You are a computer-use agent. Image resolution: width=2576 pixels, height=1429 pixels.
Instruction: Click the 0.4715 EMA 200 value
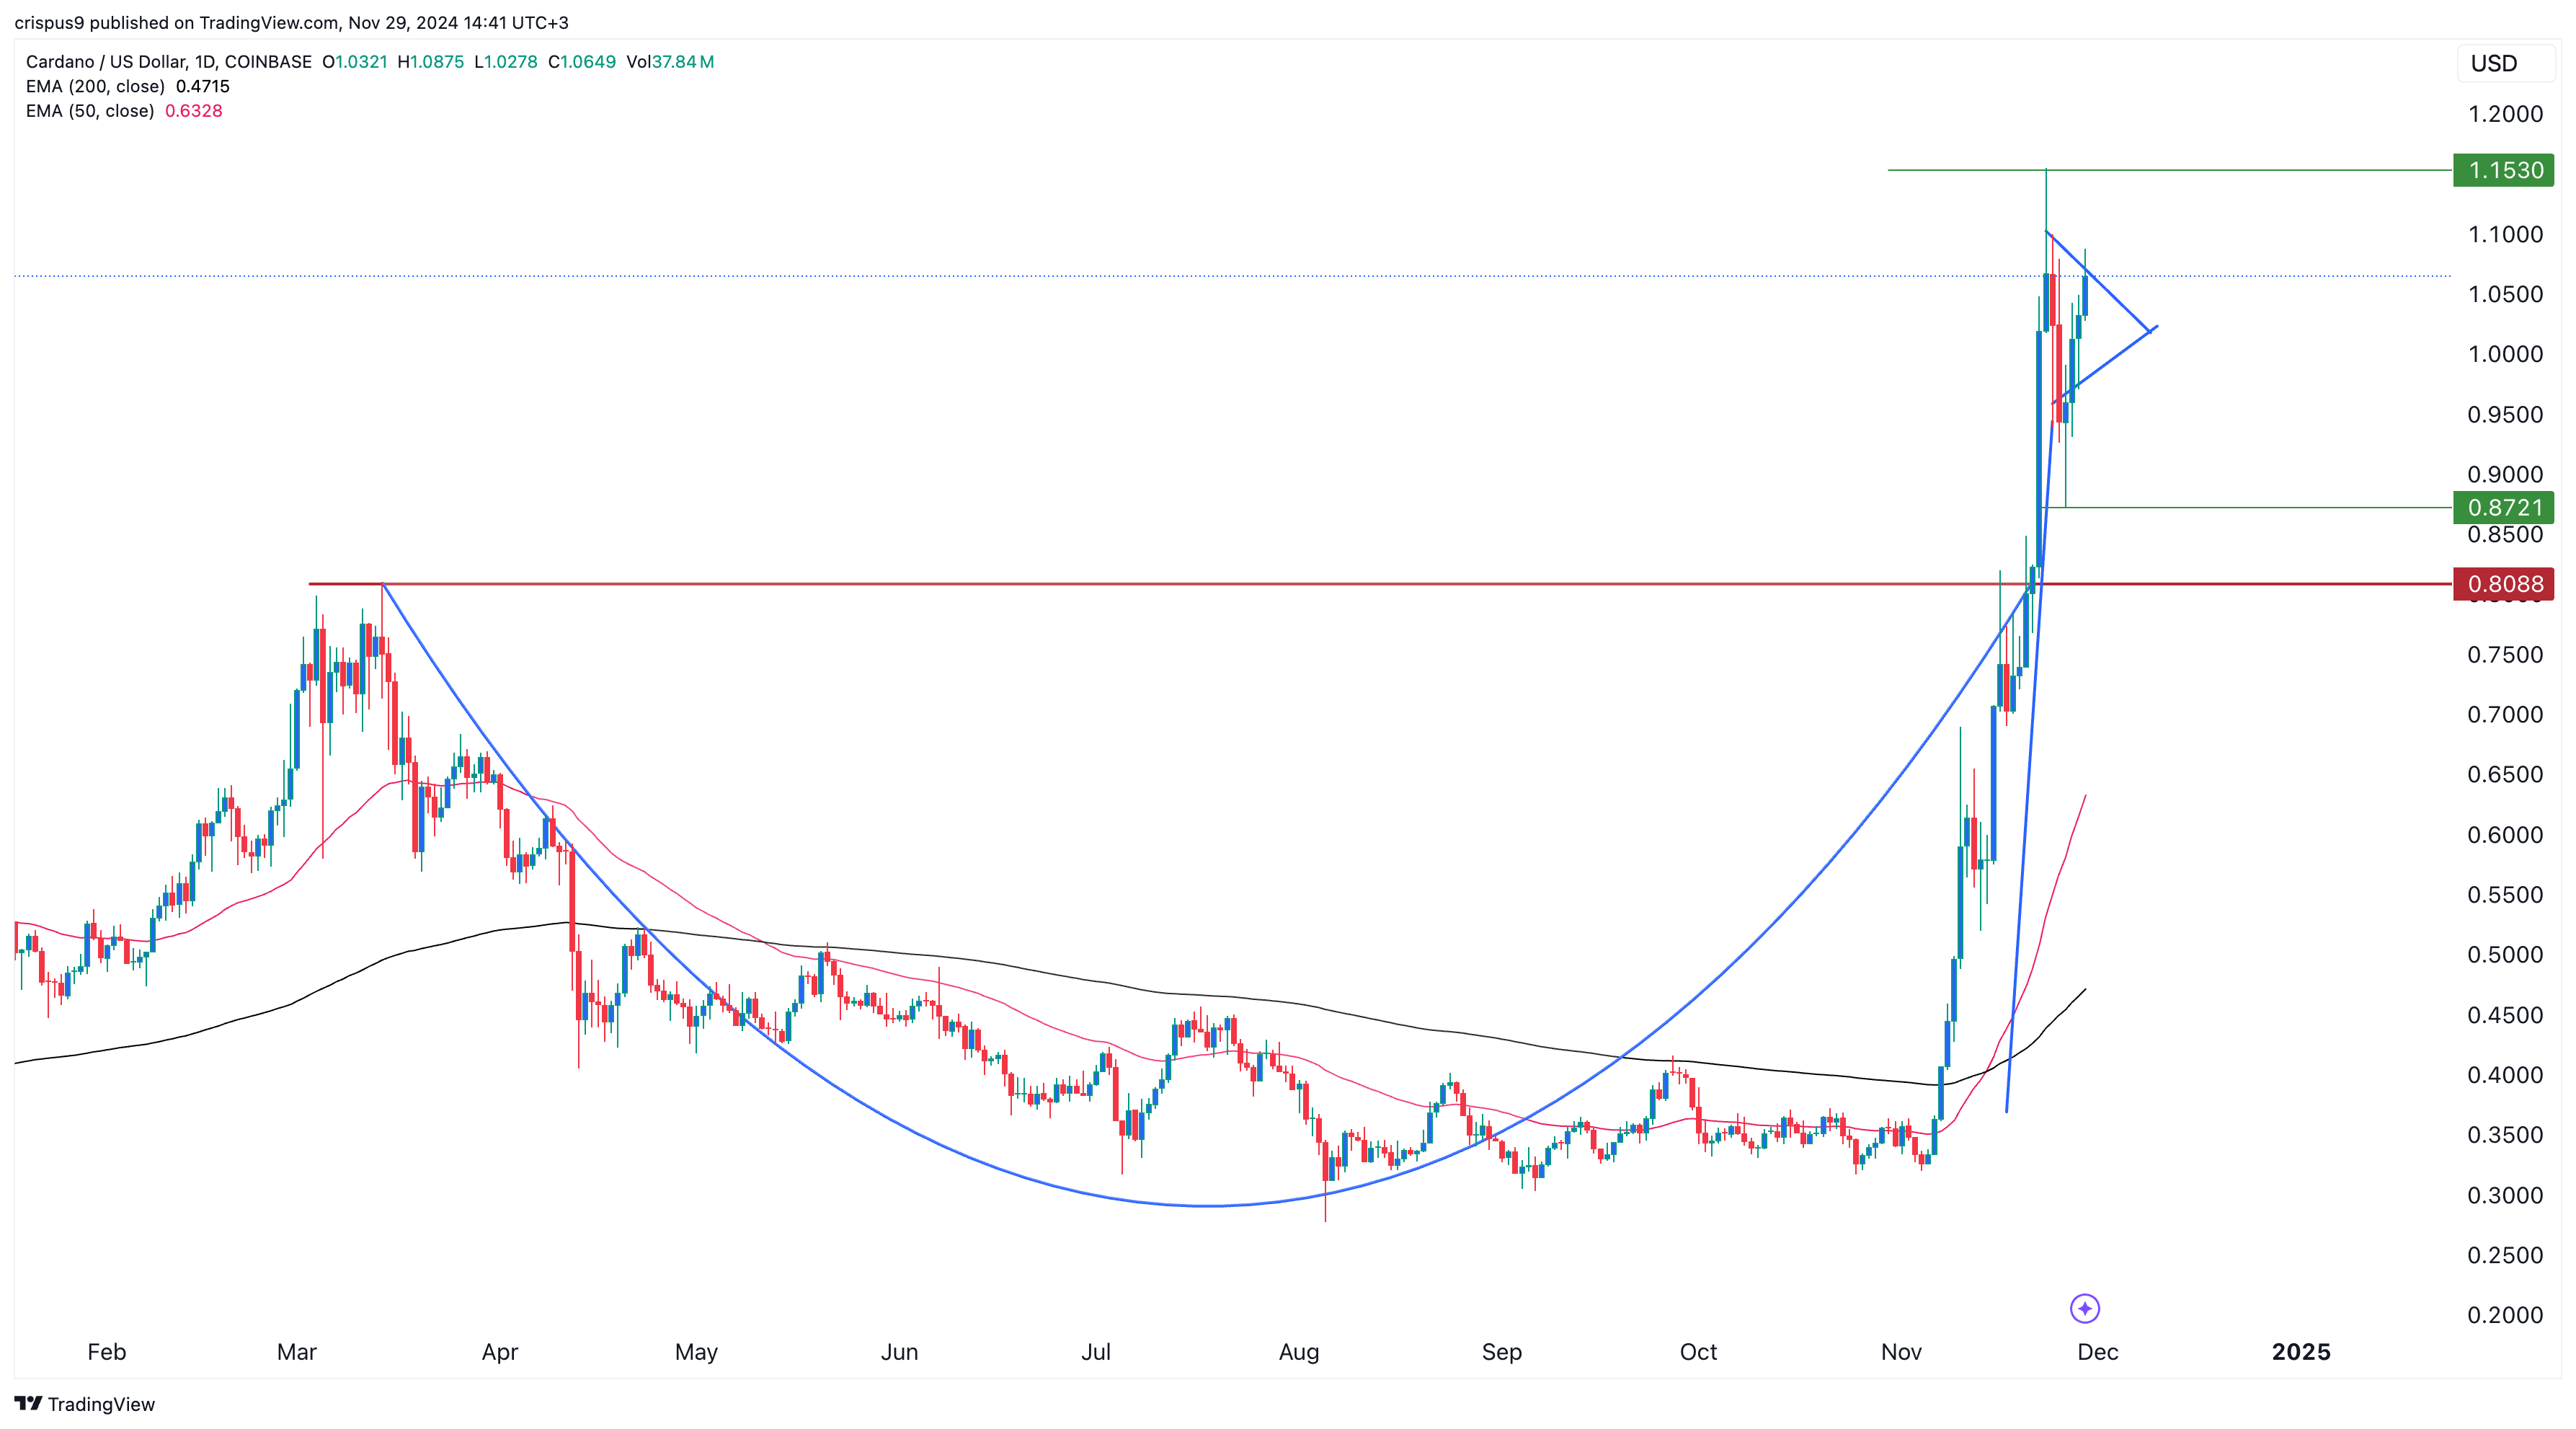[203, 86]
